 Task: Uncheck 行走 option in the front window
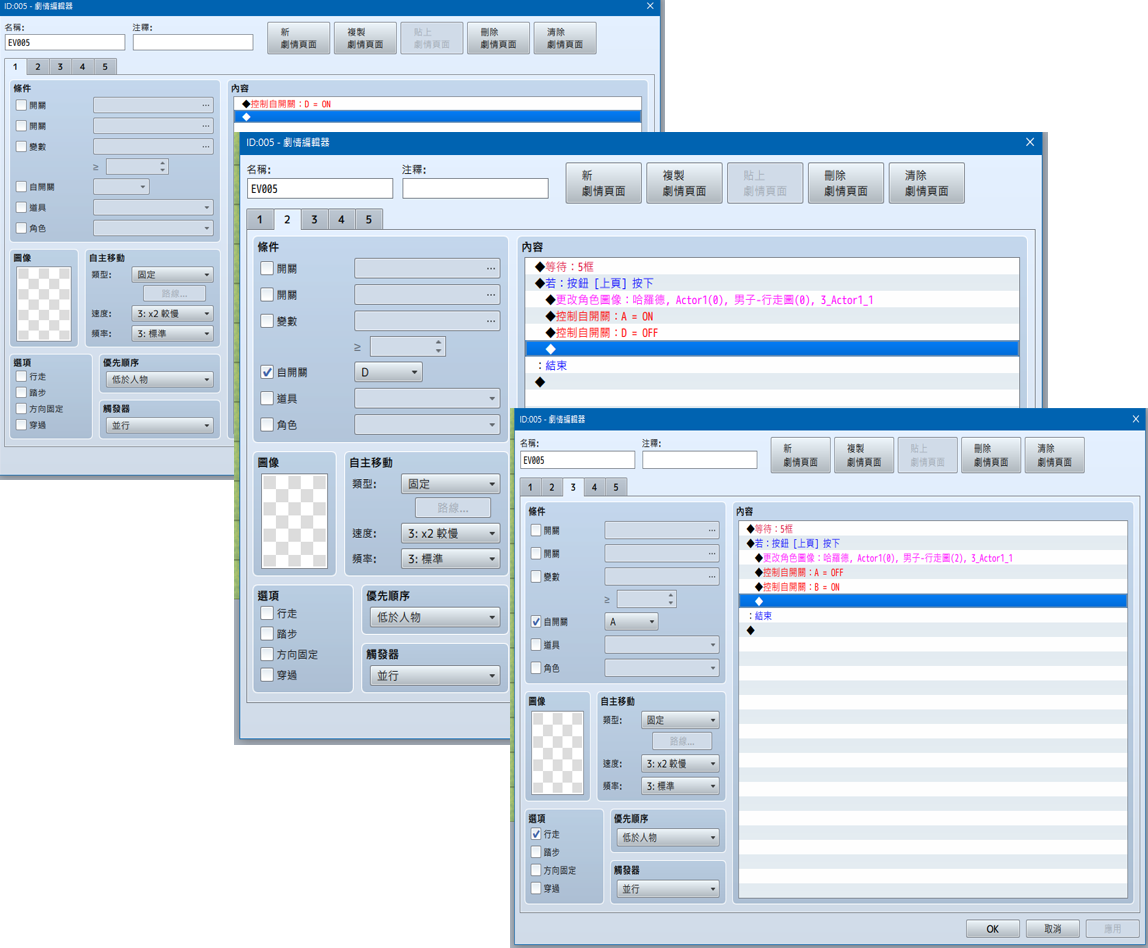click(537, 834)
